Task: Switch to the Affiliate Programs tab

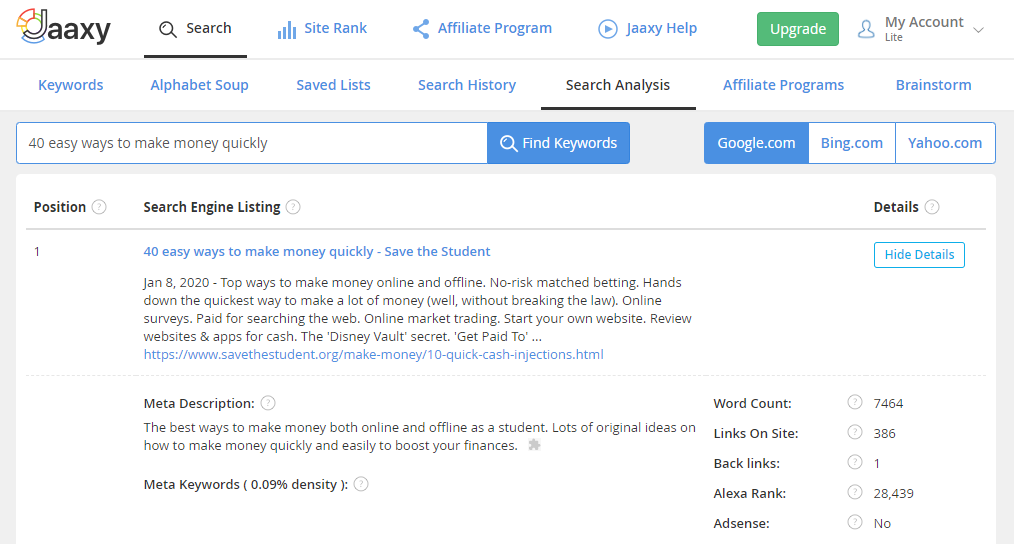Action: (783, 85)
